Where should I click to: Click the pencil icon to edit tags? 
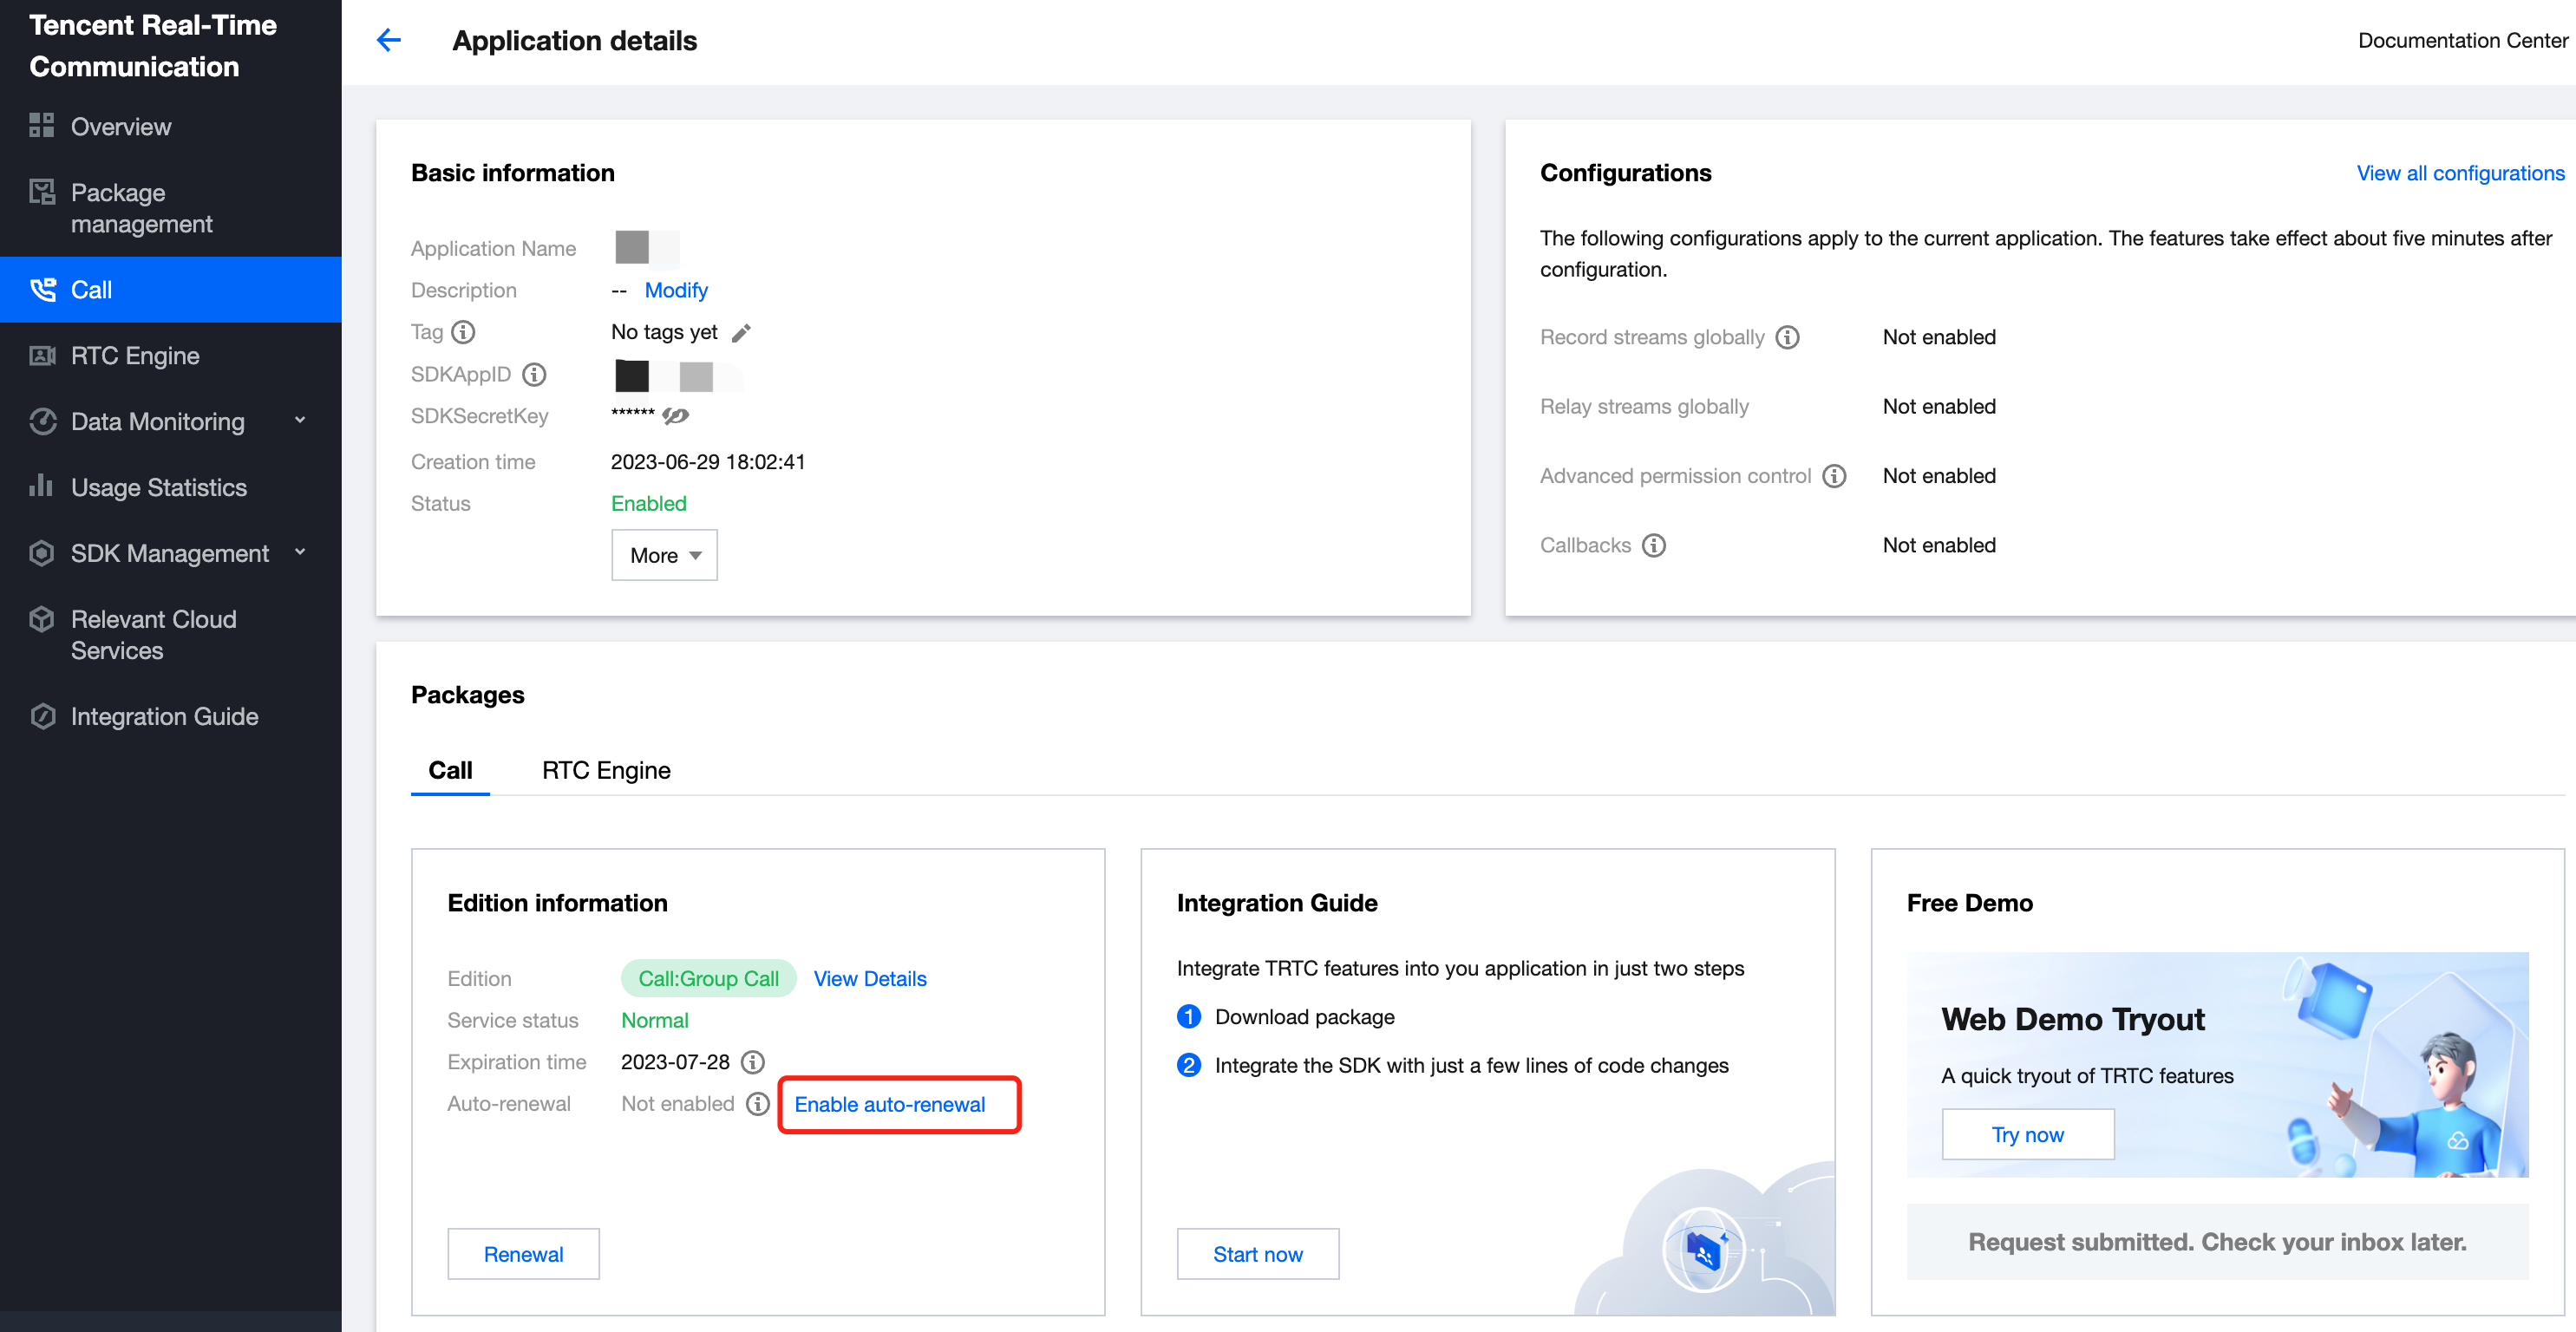tap(741, 333)
